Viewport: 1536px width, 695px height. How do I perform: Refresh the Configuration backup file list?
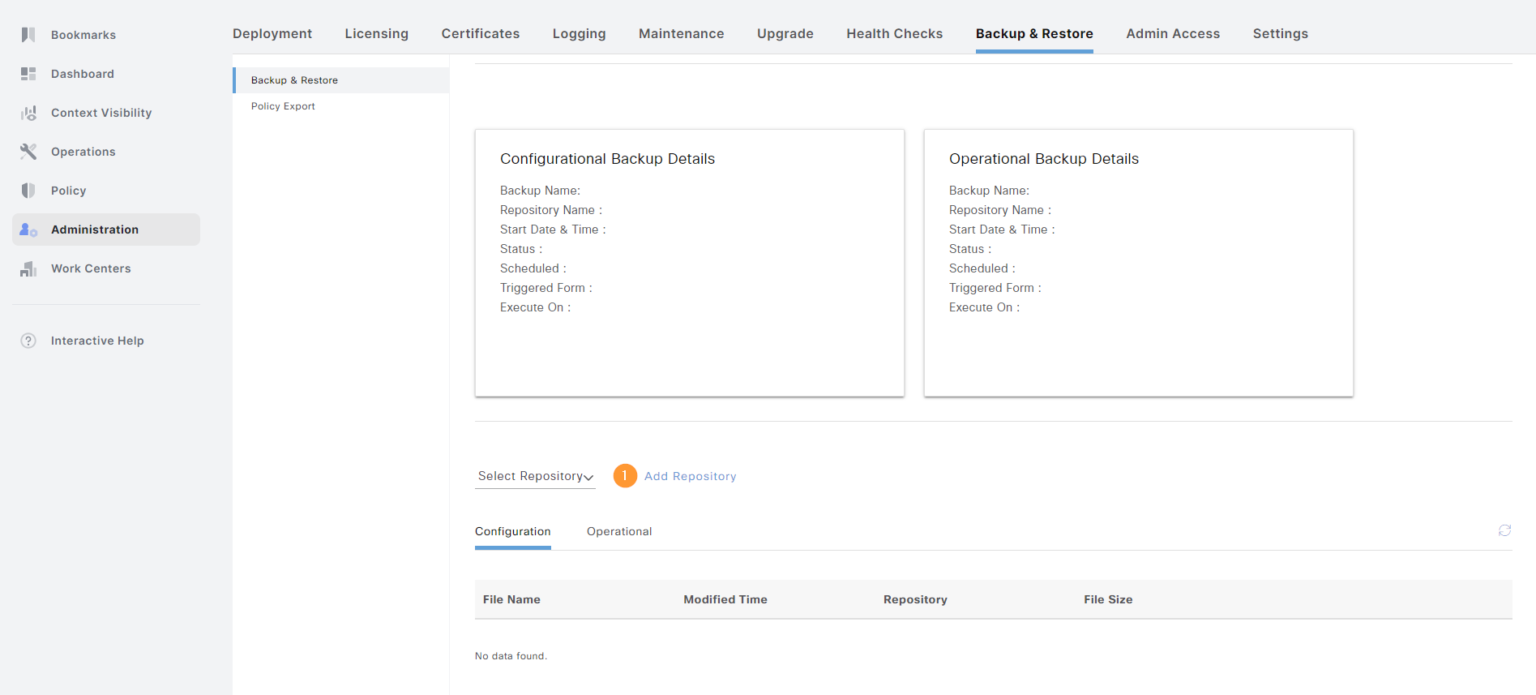pos(1504,530)
